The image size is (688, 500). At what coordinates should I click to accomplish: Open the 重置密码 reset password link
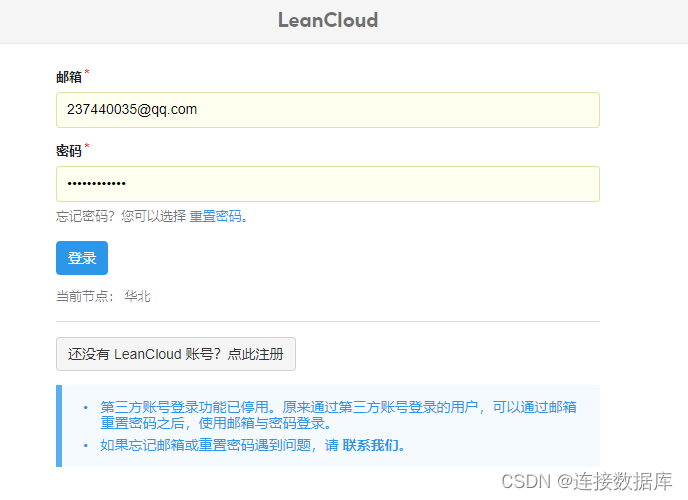pos(215,216)
